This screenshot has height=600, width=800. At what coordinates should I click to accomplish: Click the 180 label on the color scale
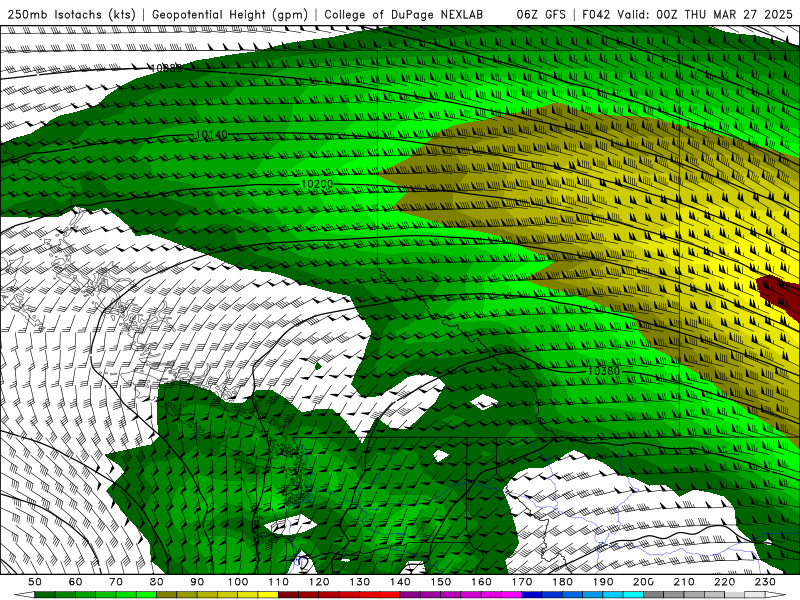point(562,582)
